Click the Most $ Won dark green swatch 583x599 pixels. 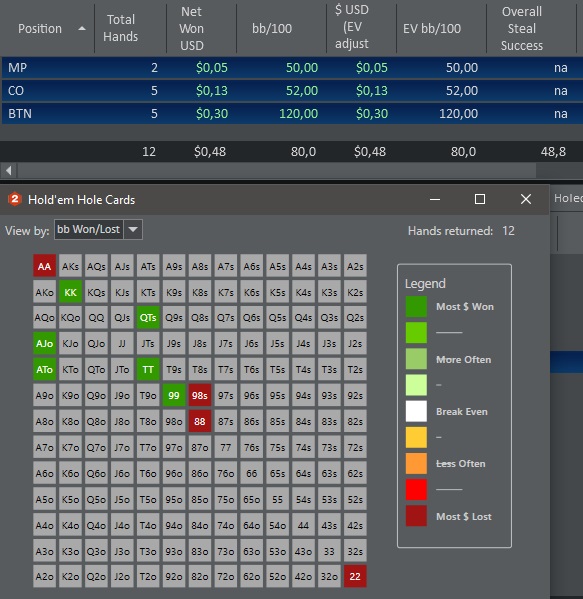click(416, 306)
